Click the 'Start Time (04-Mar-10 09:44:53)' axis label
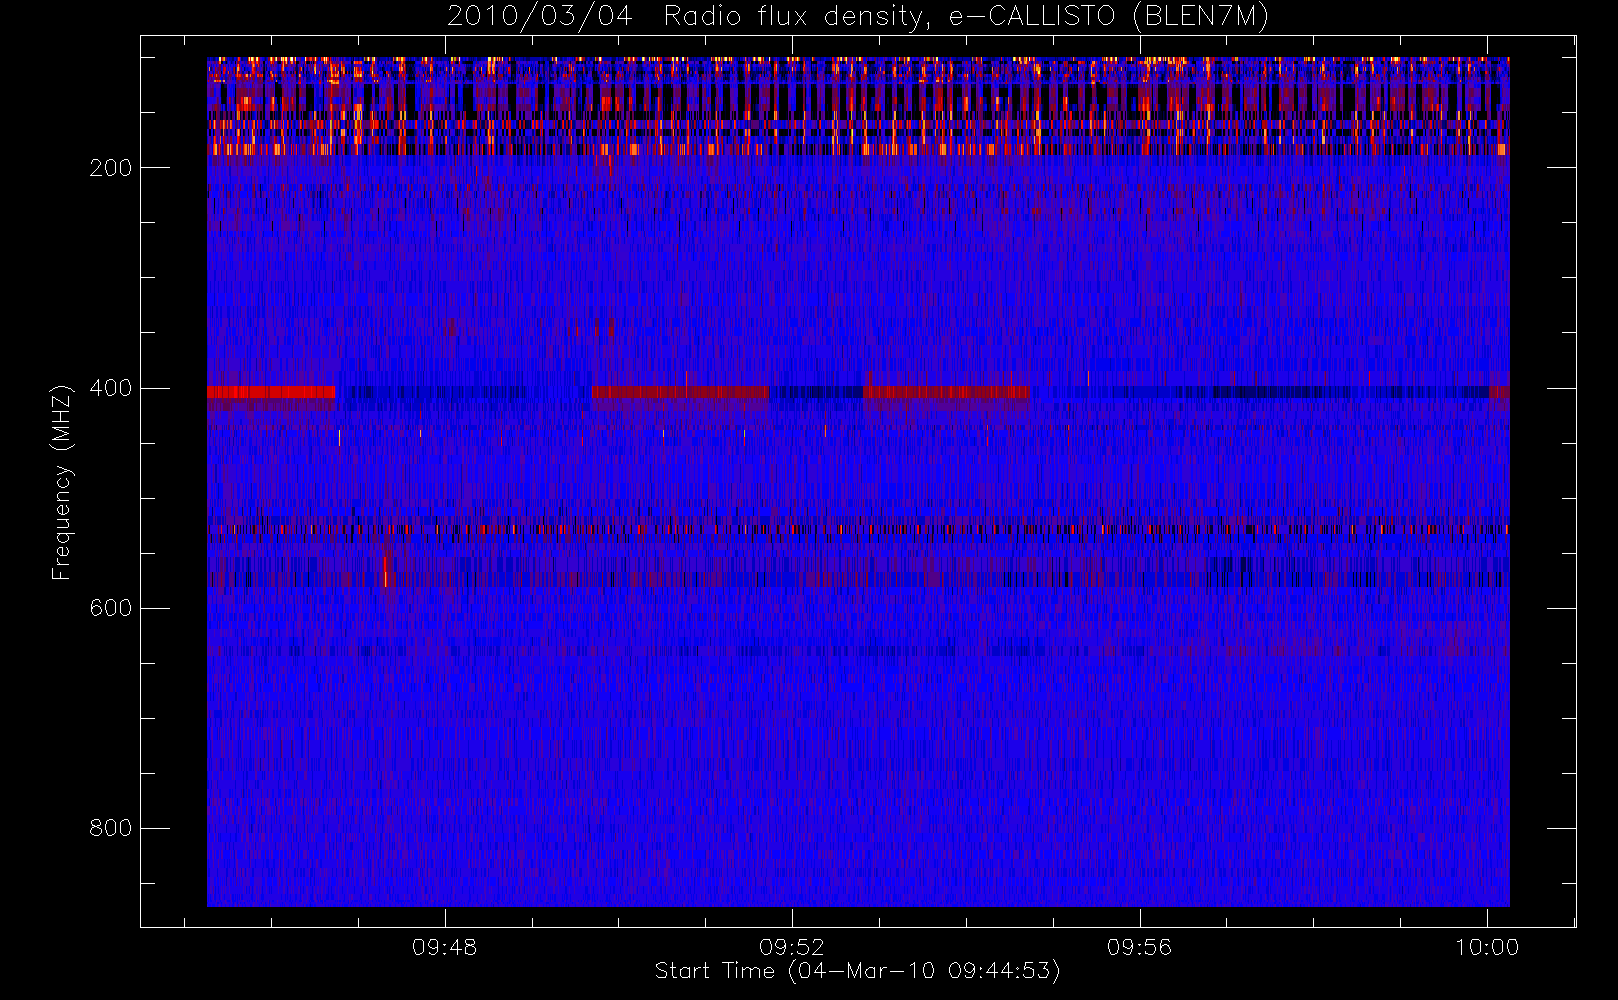The height and width of the screenshot is (1000, 1618). coord(857,971)
